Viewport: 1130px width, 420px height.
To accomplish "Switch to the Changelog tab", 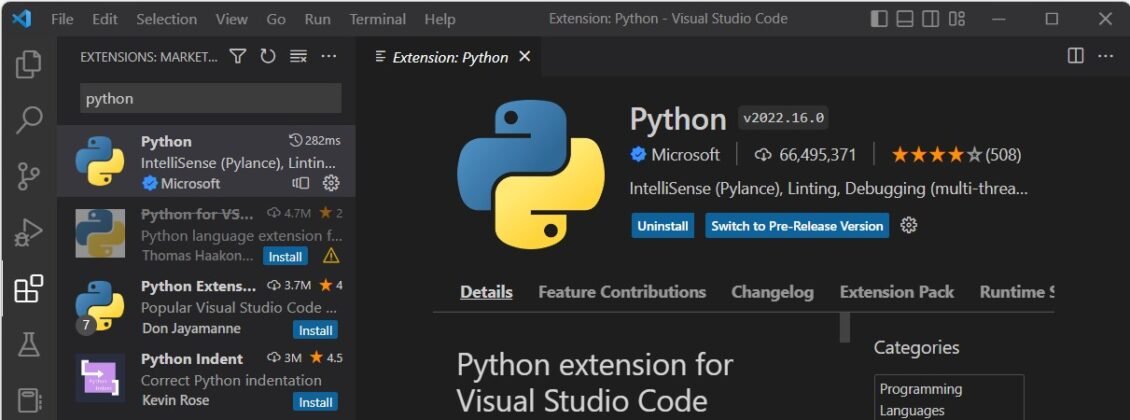I will pyautogui.click(x=772, y=292).
